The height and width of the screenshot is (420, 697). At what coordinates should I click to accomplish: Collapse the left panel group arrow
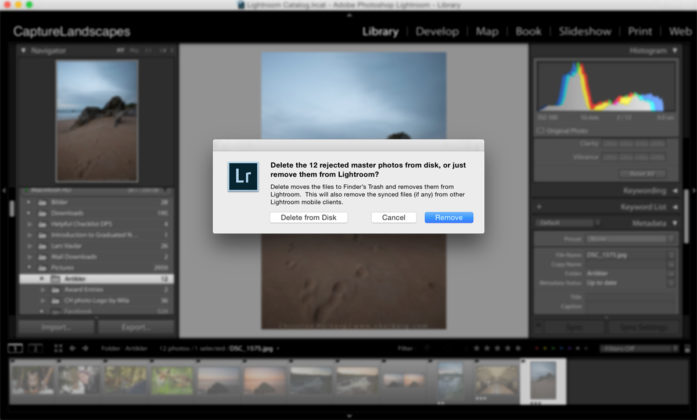[4, 191]
